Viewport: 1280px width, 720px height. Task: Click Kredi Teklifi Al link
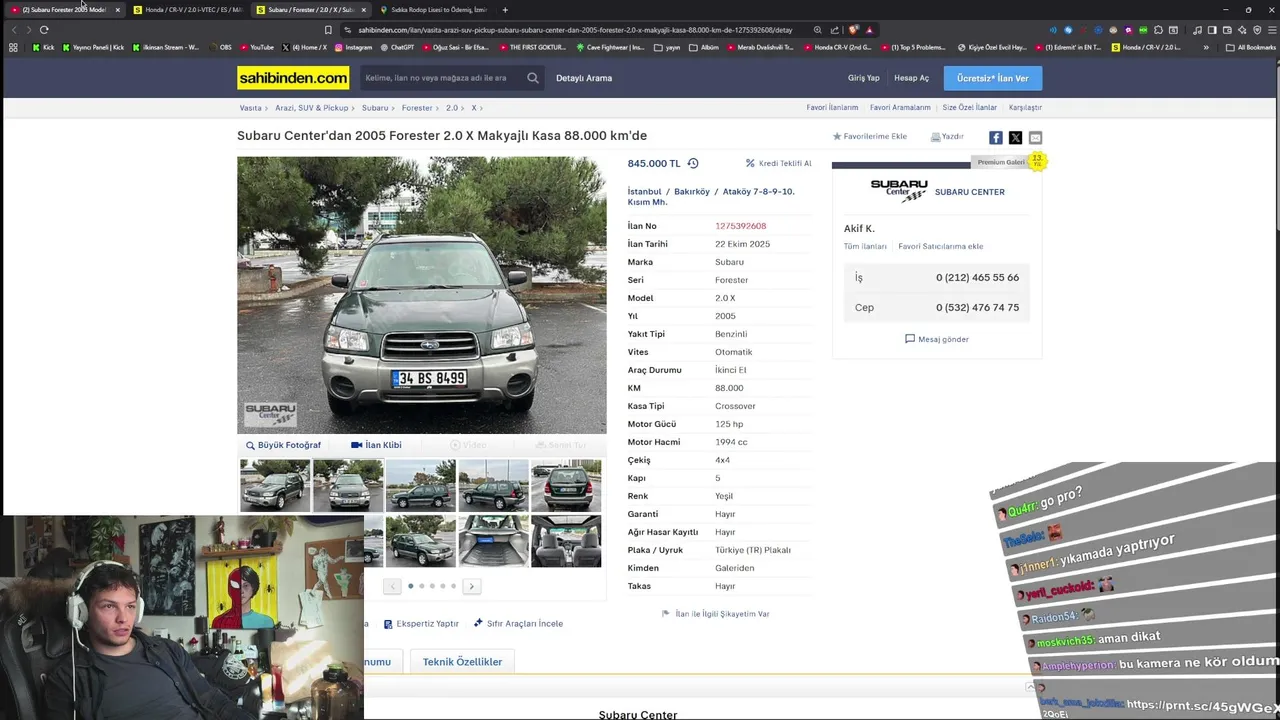[779, 163]
